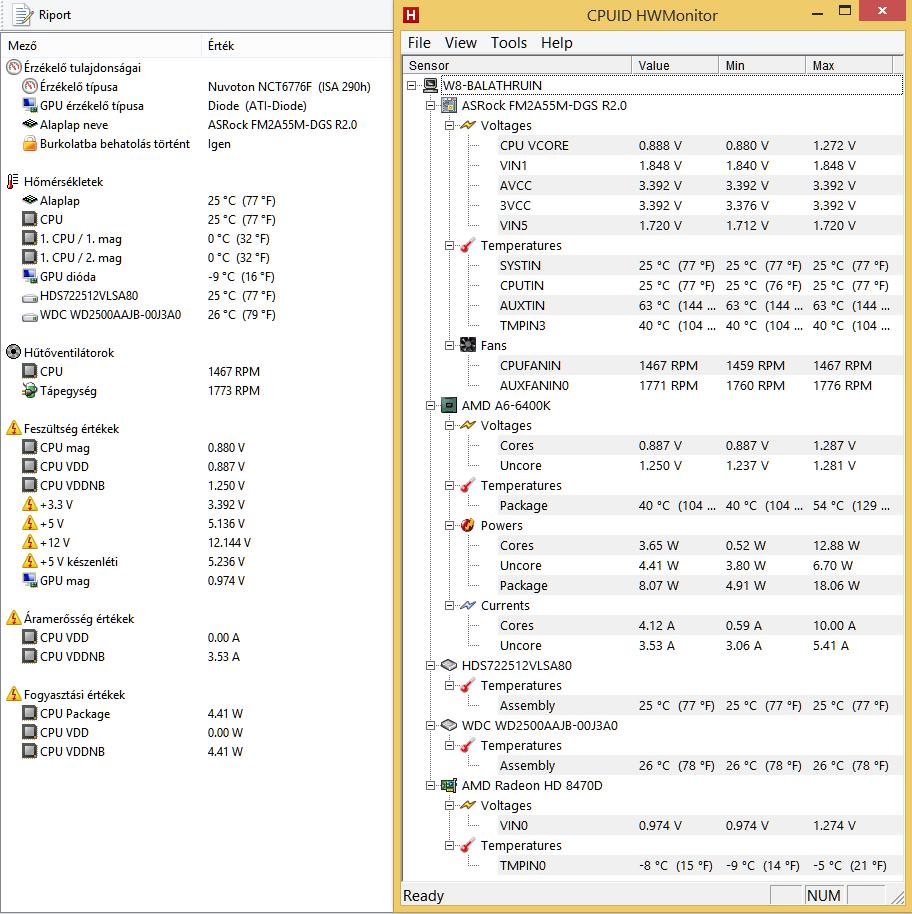This screenshot has height=914, width=912.
Task: Collapse the Powers group
Action: (x=449, y=525)
